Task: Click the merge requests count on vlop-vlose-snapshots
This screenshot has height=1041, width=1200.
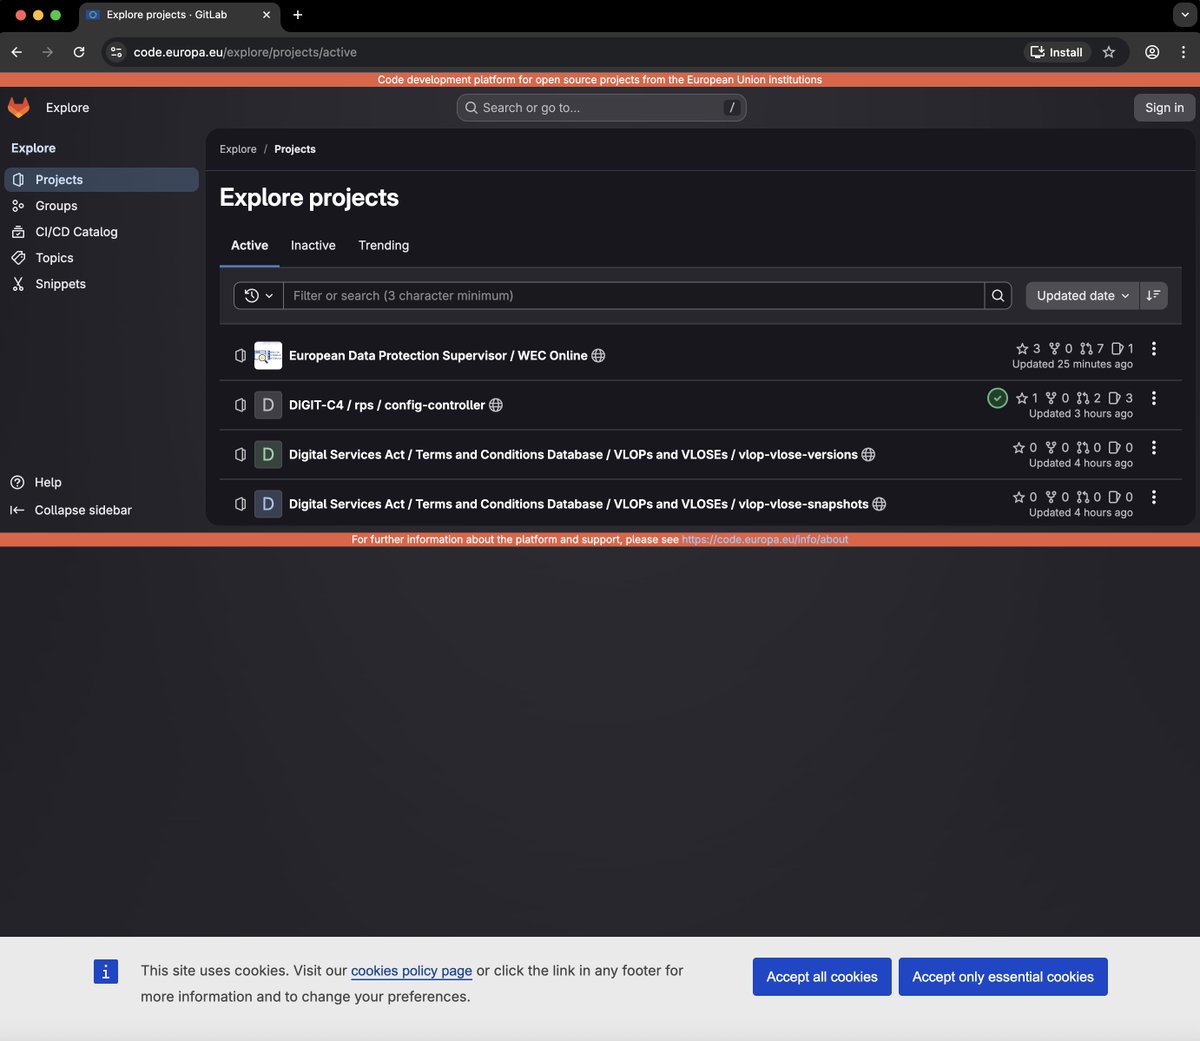Action: [1089, 497]
